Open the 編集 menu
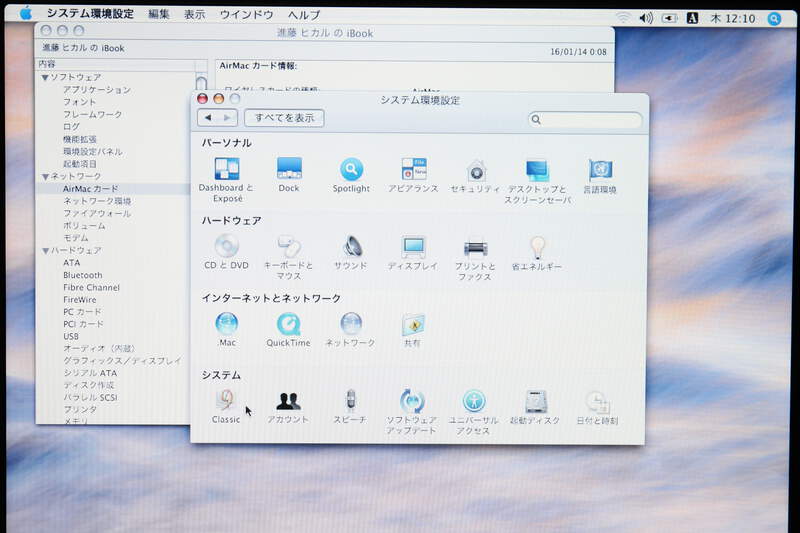This screenshot has height=533, width=800. click(x=159, y=14)
